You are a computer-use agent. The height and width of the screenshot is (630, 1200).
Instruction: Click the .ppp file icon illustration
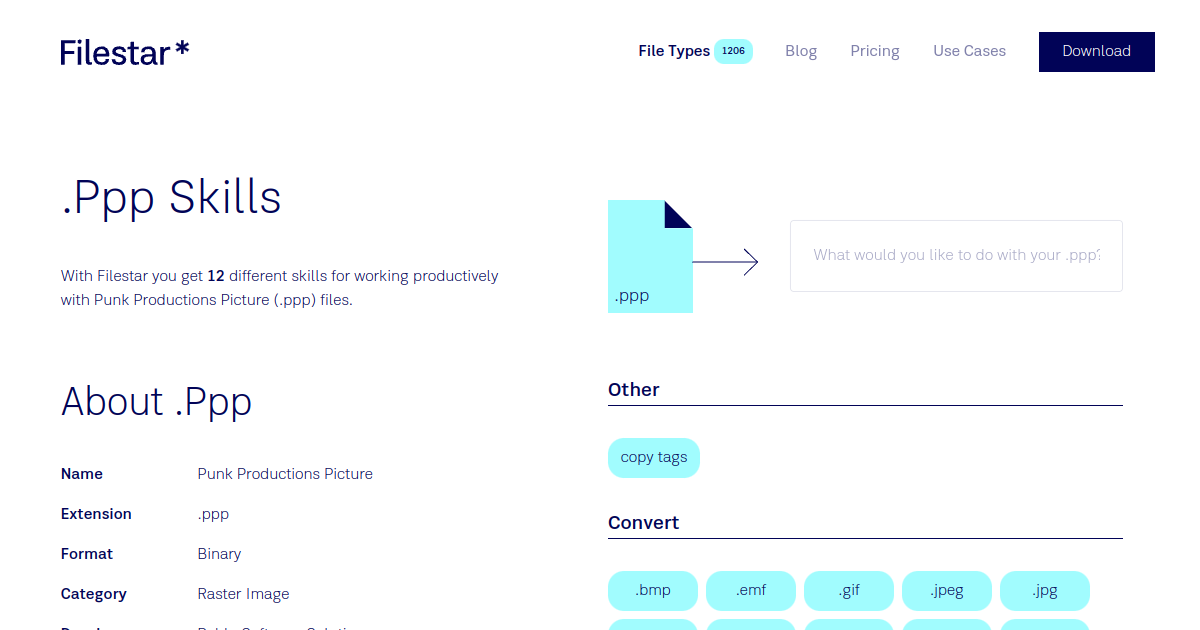click(650, 255)
